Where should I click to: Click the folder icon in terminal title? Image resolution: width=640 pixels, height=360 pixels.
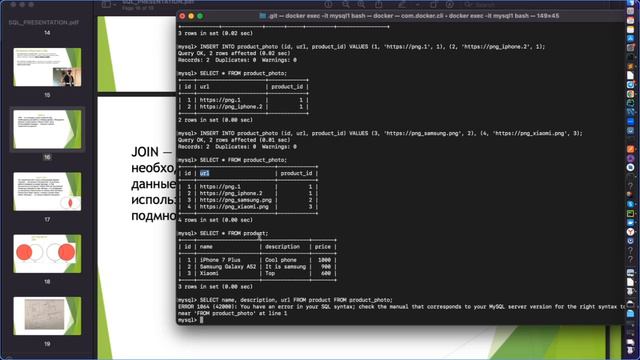coord(263,16)
